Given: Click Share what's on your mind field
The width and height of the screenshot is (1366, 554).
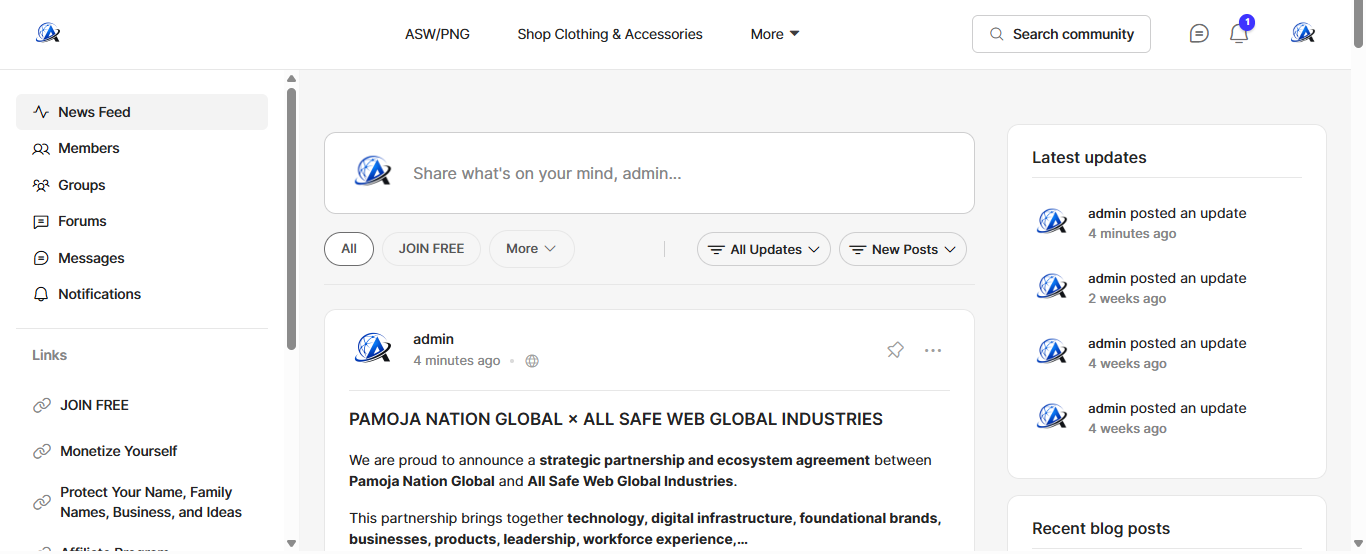Looking at the screenshot, I should (x=649, y=173).
